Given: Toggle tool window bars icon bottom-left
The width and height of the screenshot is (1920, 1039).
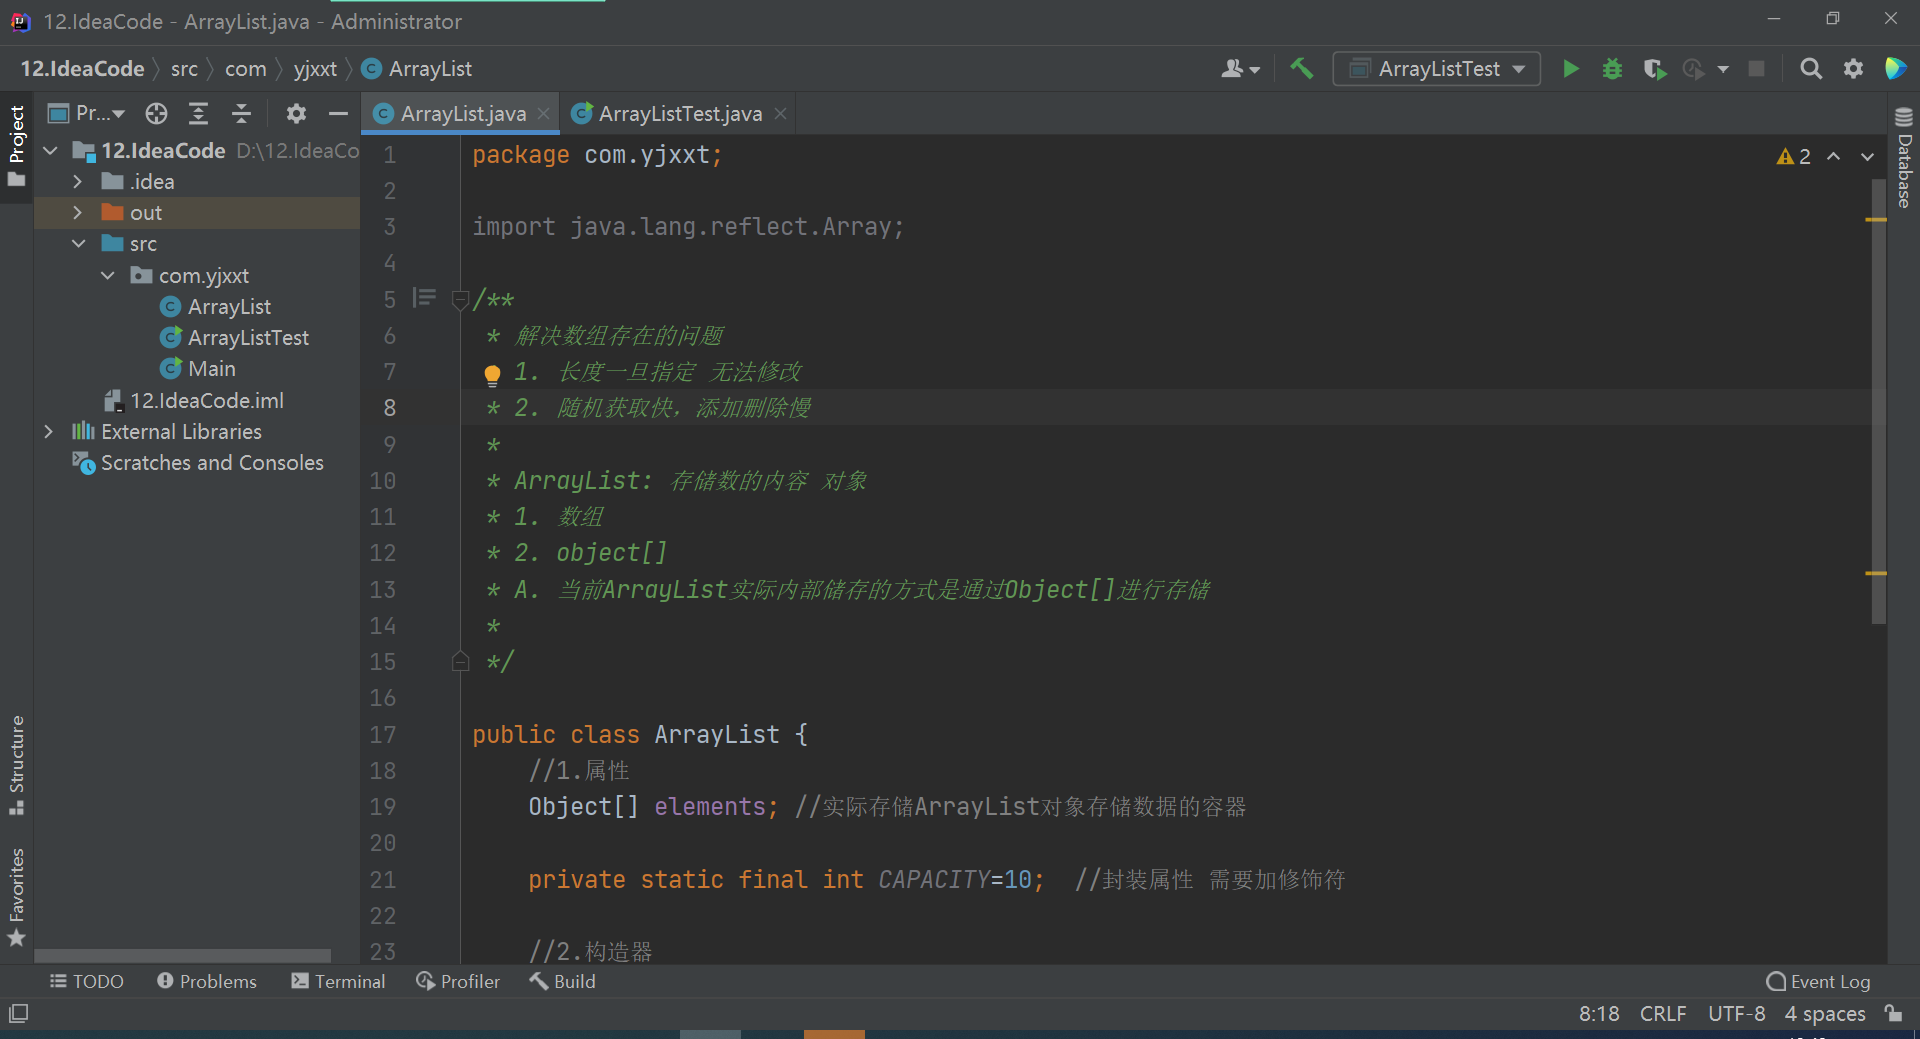Looking at the screenshot, I should 18,1014.
